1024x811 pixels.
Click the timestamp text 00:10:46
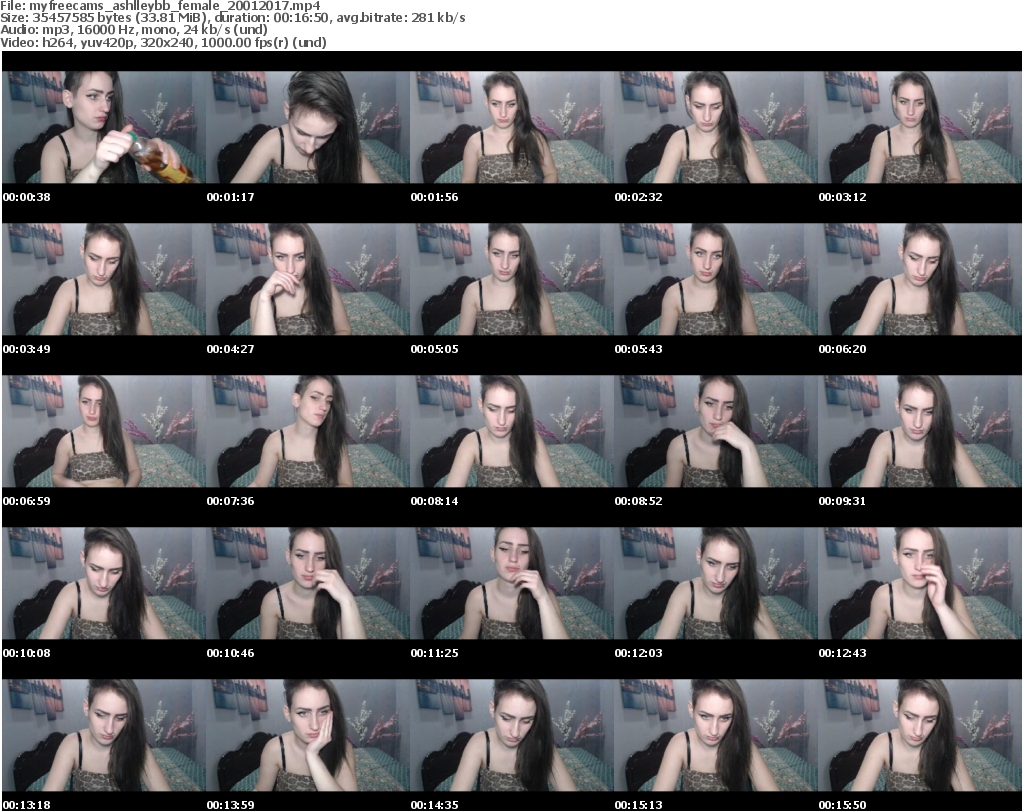pyautogui.click(x=231, y=653)
